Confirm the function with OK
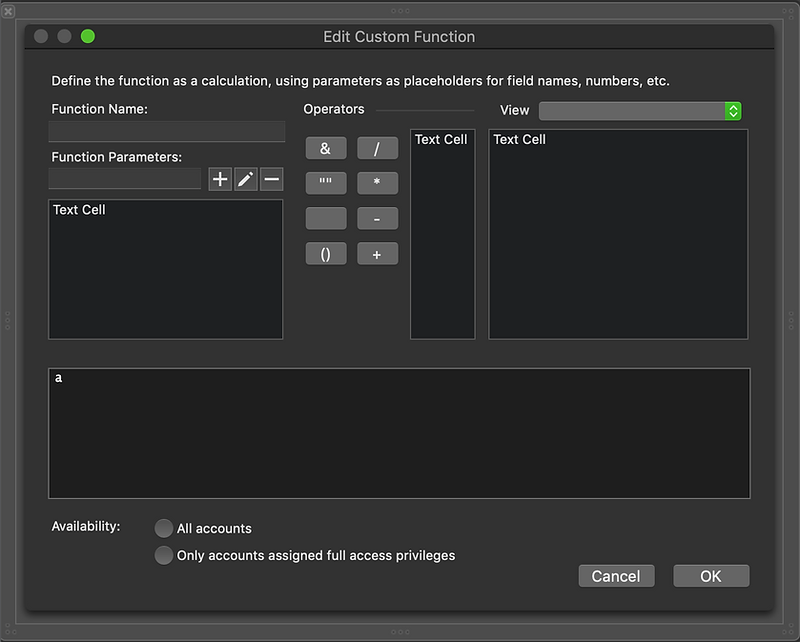 (x=711, y=576)
